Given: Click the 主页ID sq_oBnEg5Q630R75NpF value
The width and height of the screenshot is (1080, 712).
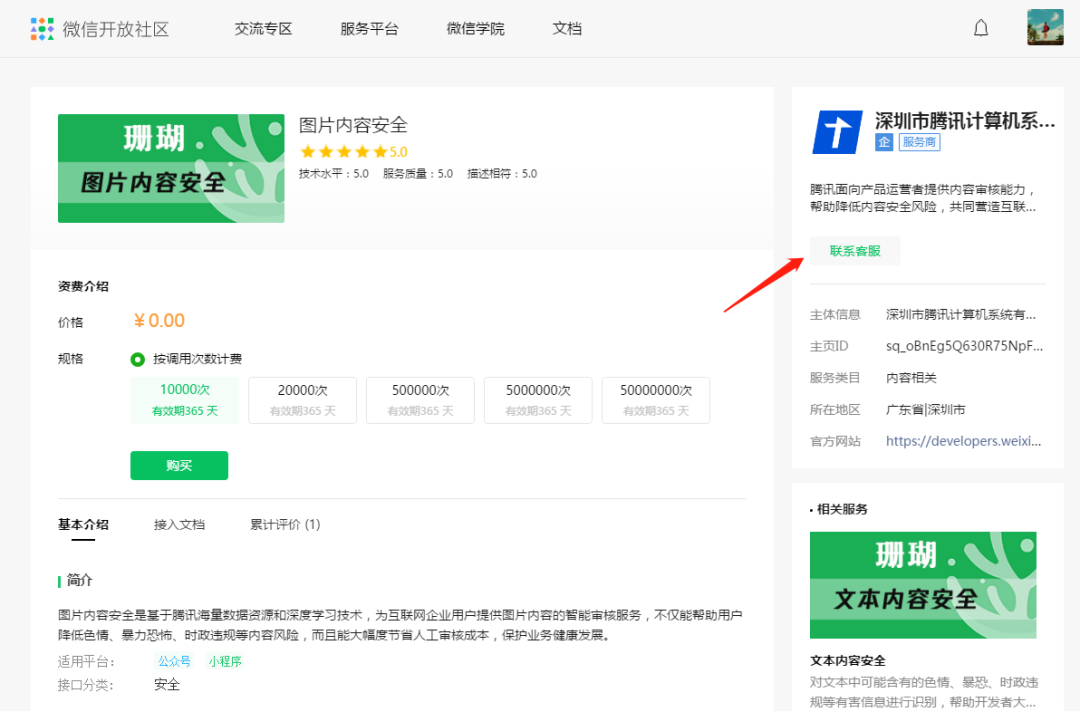Looking at the screenshot, I should [964, 346].
